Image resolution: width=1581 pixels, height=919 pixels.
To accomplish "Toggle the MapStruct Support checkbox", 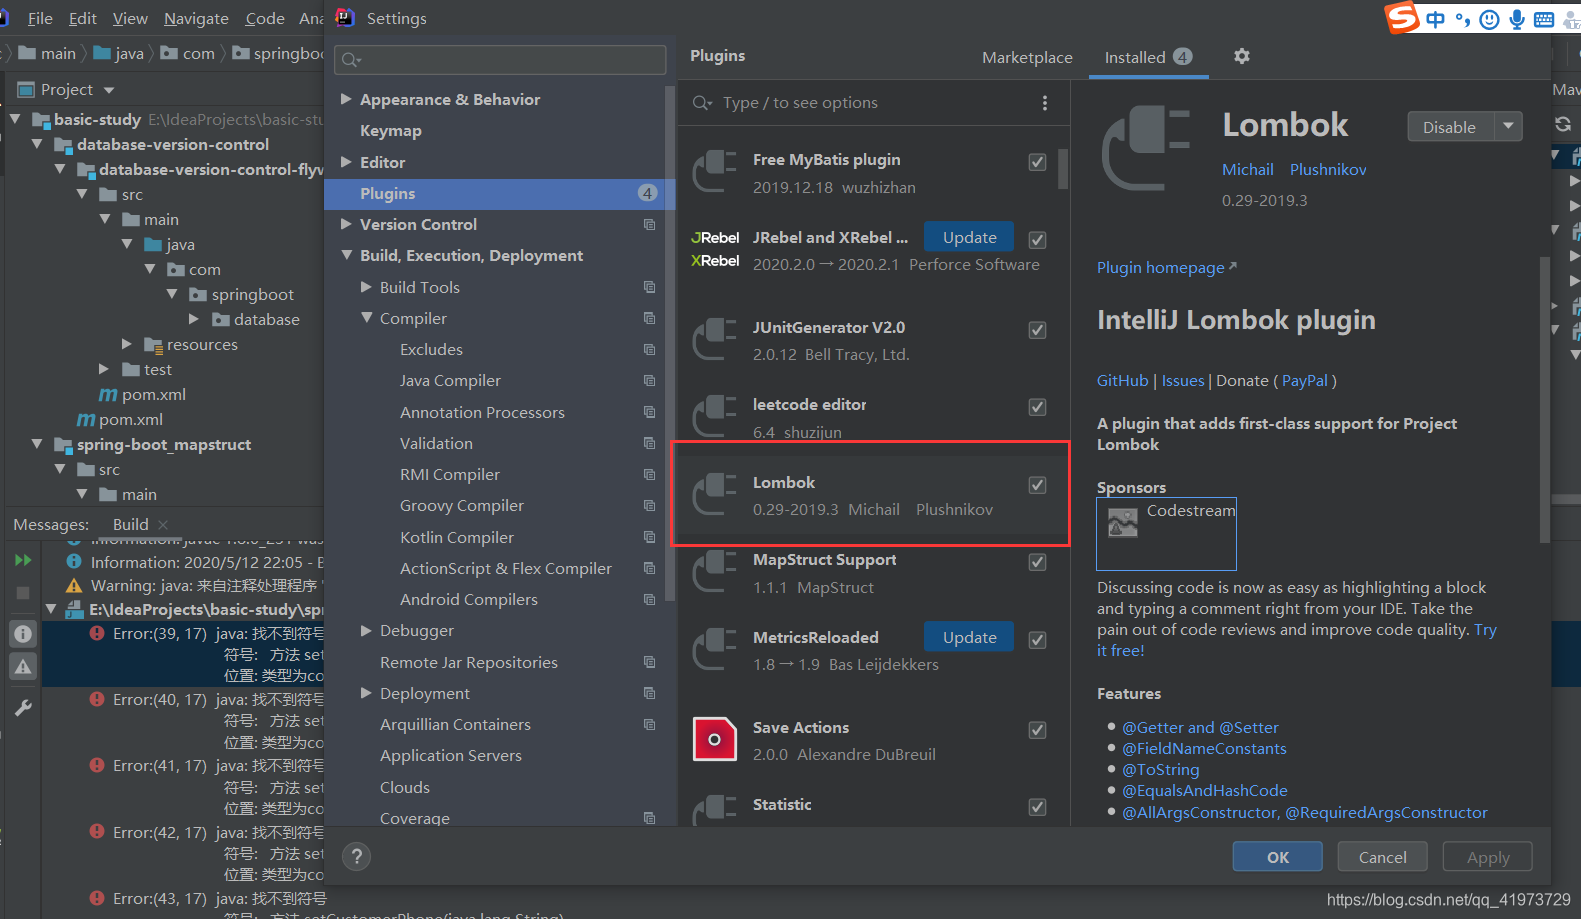I will (x=1038, y=562).
